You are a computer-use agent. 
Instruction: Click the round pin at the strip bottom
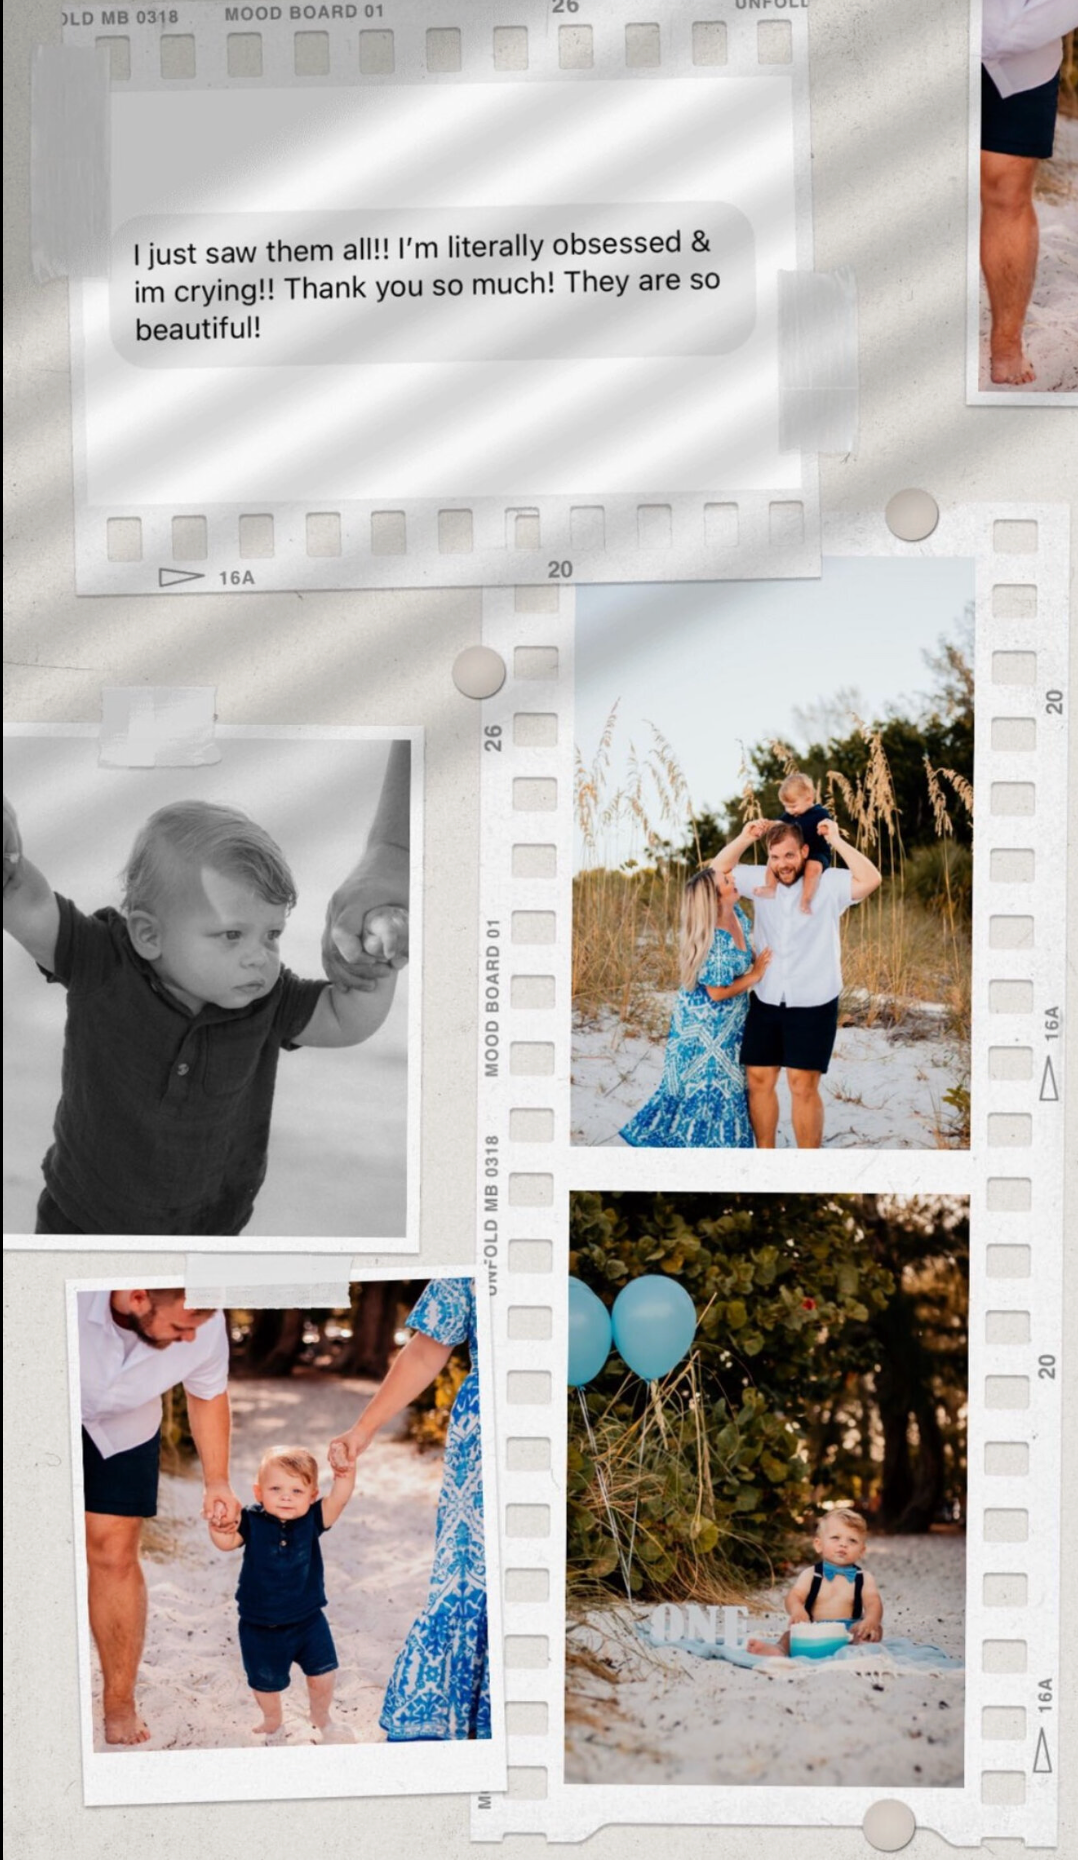click(888, 1824)
